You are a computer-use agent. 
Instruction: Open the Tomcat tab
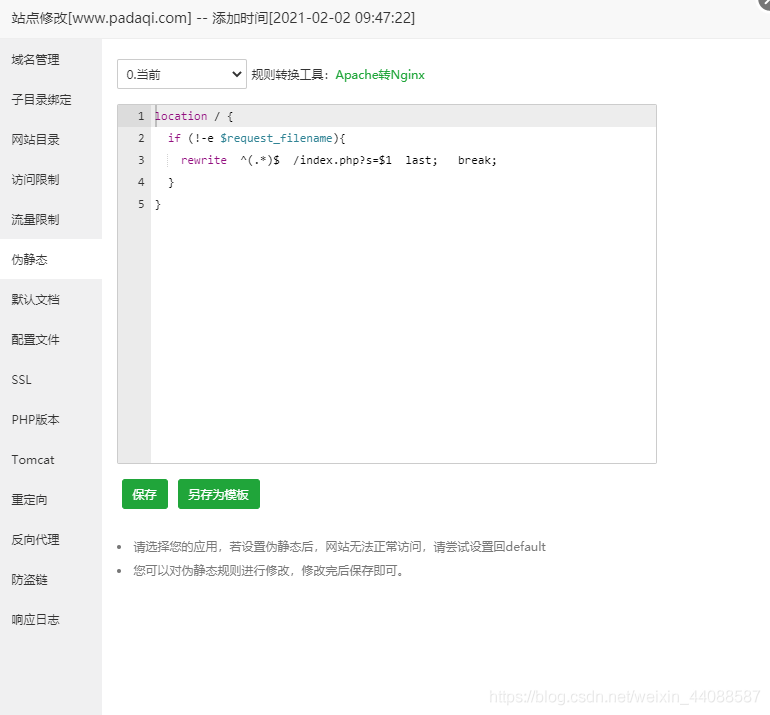tap(33, 460)
